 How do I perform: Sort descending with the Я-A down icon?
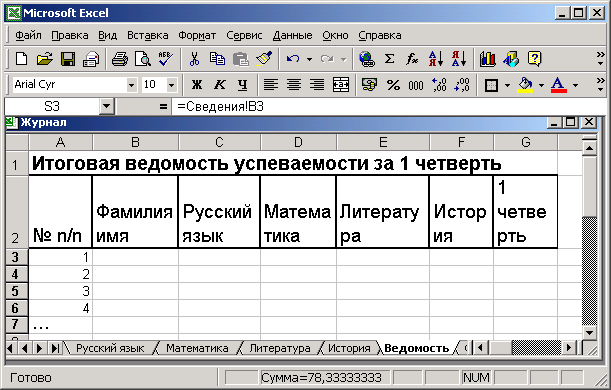[x=459, y=59]
